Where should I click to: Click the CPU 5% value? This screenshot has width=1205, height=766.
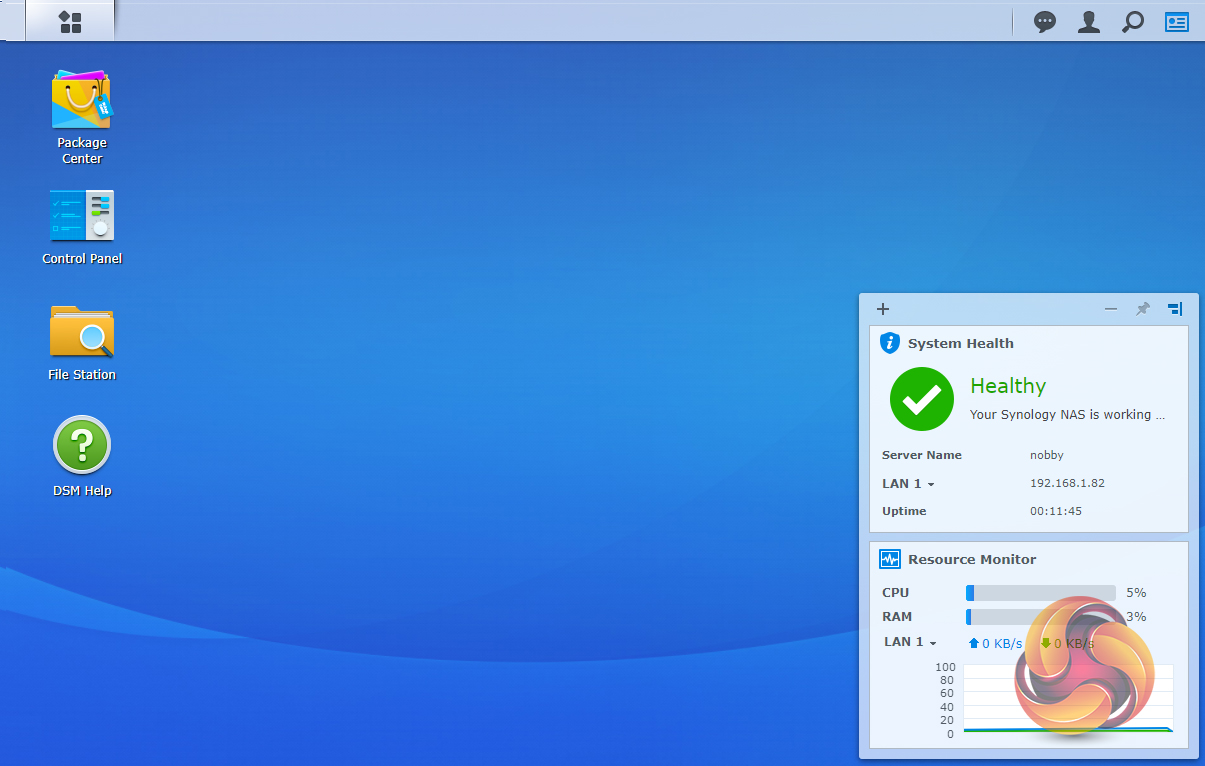1136,593
